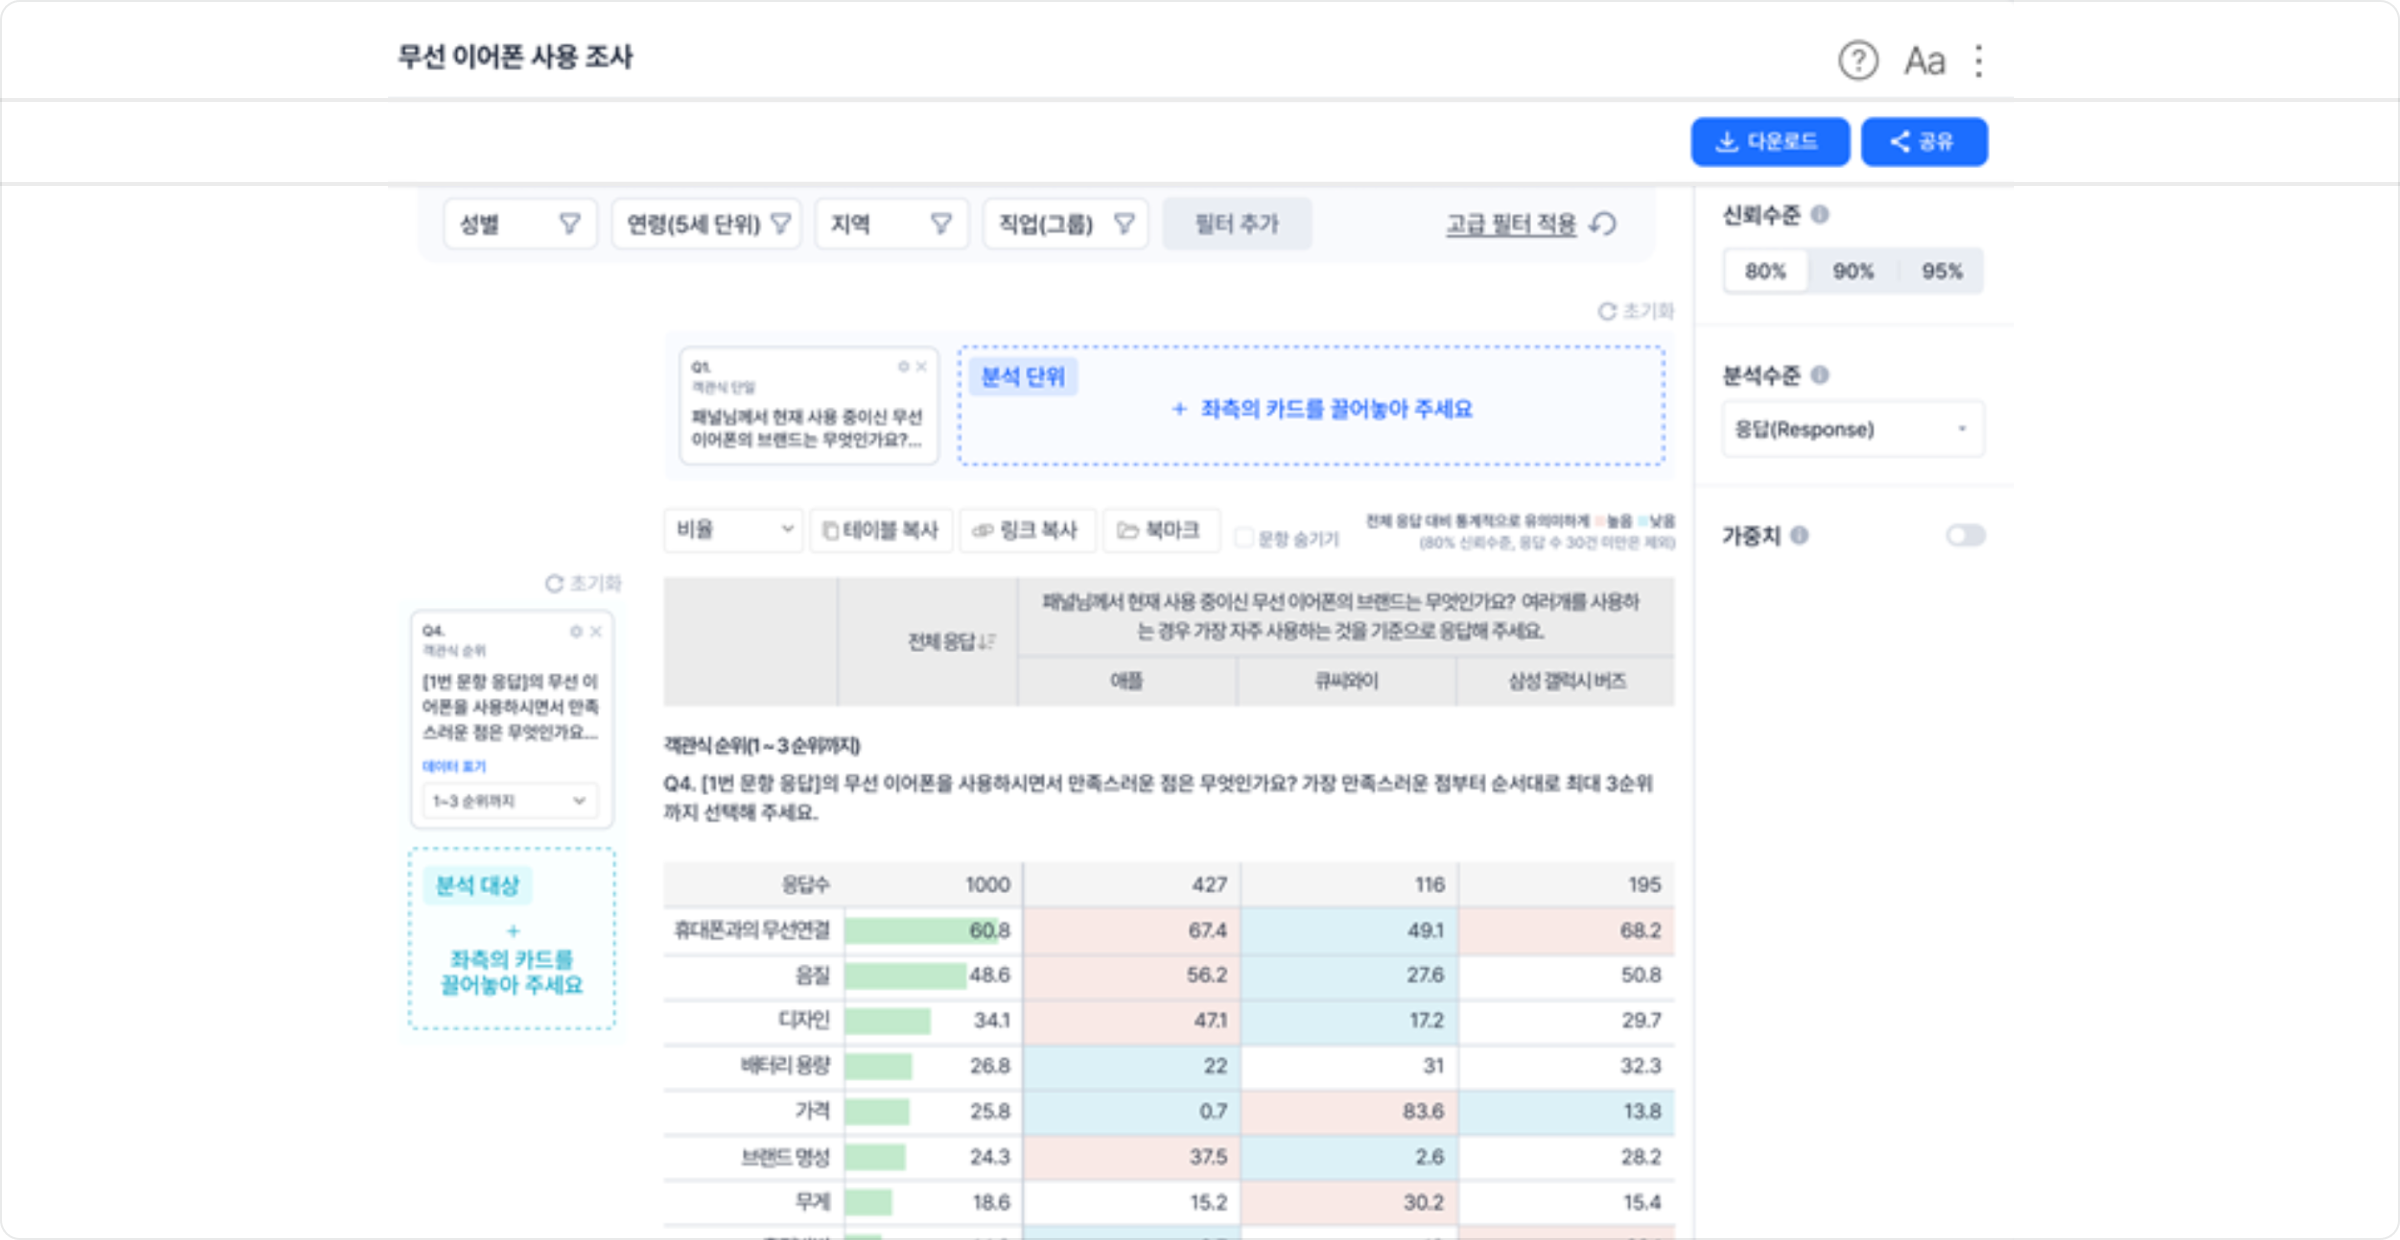
Task: Click the 초기화 refresh icon above Q1 card
Action: pos(1608,311)
